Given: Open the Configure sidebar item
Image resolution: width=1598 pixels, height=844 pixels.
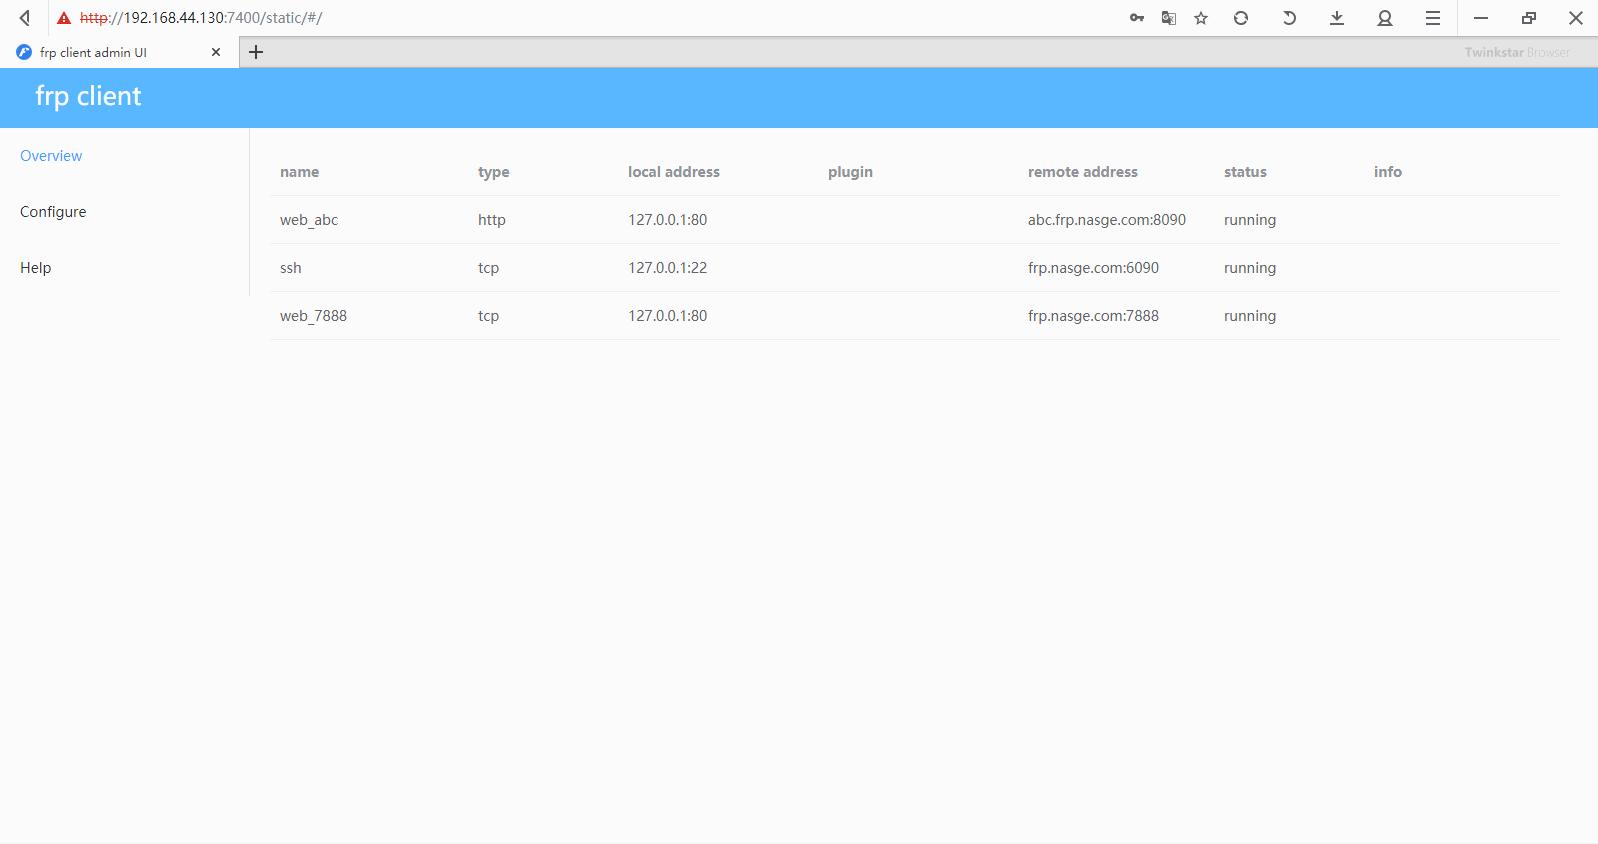Looking at the screenshot, I should pos(53,212).
